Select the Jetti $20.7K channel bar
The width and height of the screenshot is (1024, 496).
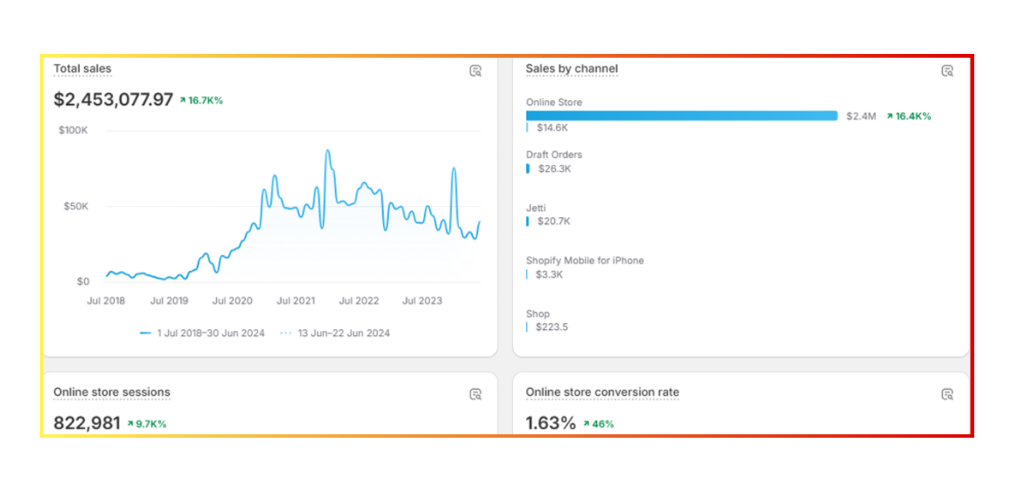(x=528, y=221)
